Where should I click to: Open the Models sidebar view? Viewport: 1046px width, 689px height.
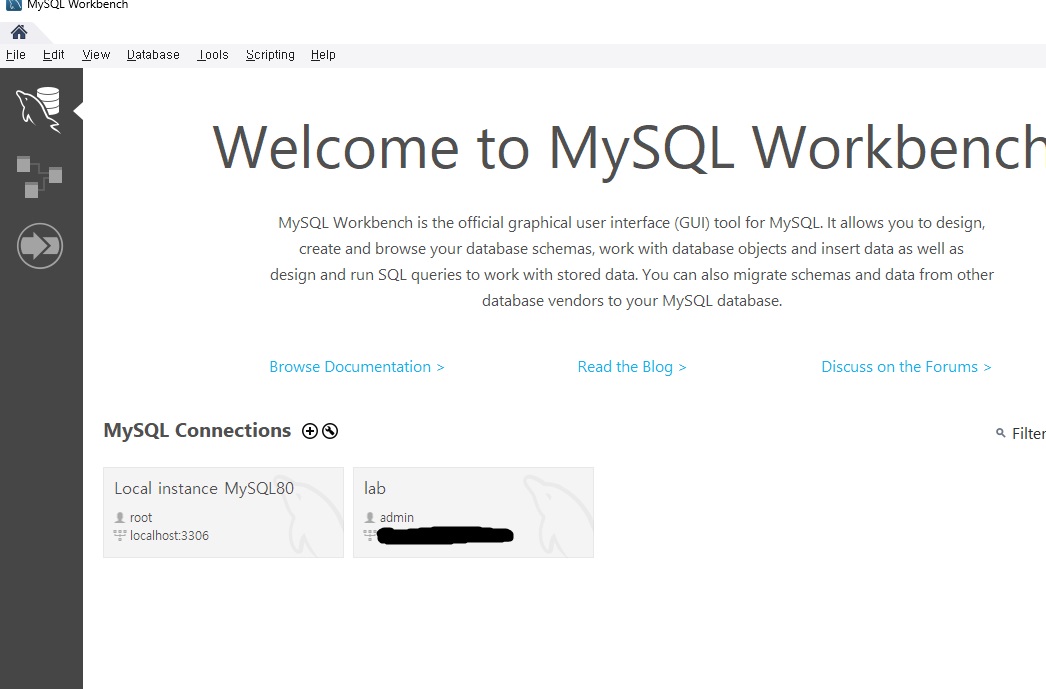tap(40, 177)
